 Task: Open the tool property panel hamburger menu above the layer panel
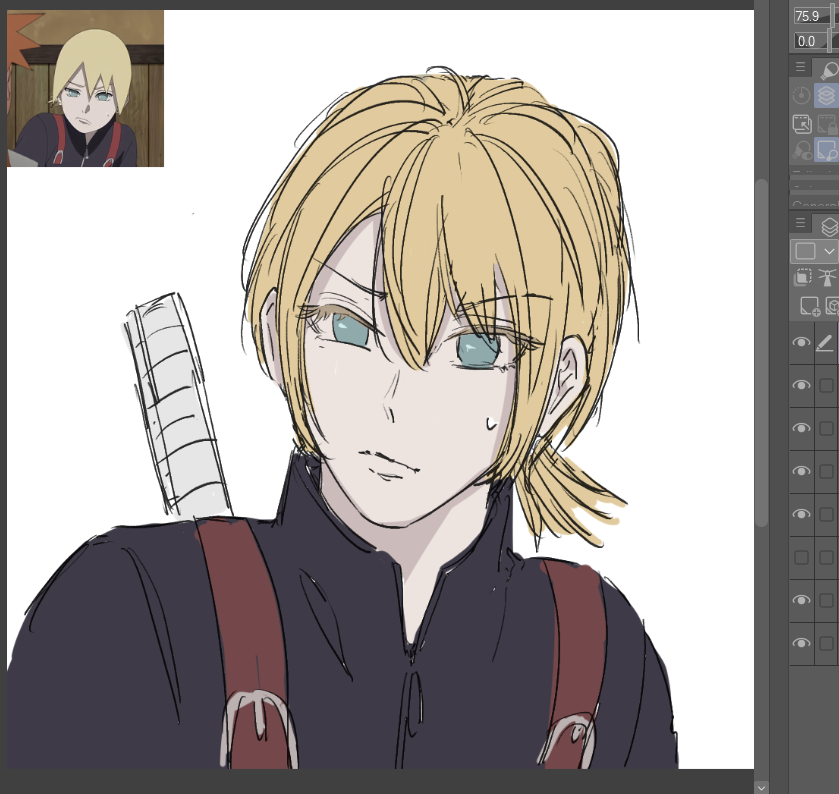coord(800,67)
